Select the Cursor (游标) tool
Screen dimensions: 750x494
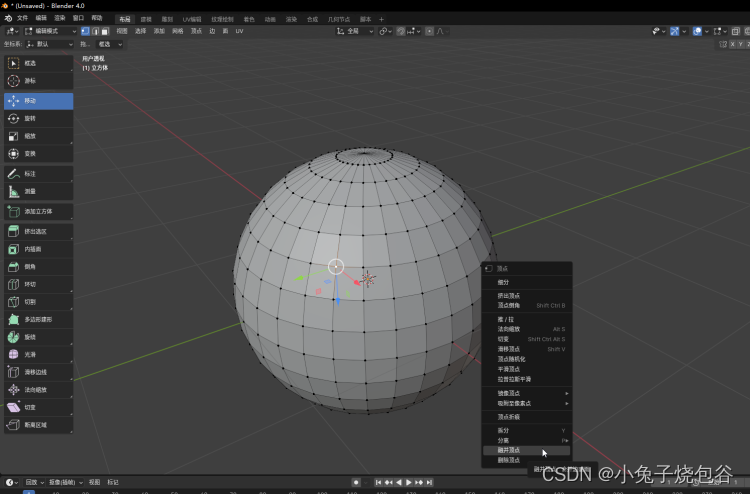pyautogui.click(x=38, y=81)
